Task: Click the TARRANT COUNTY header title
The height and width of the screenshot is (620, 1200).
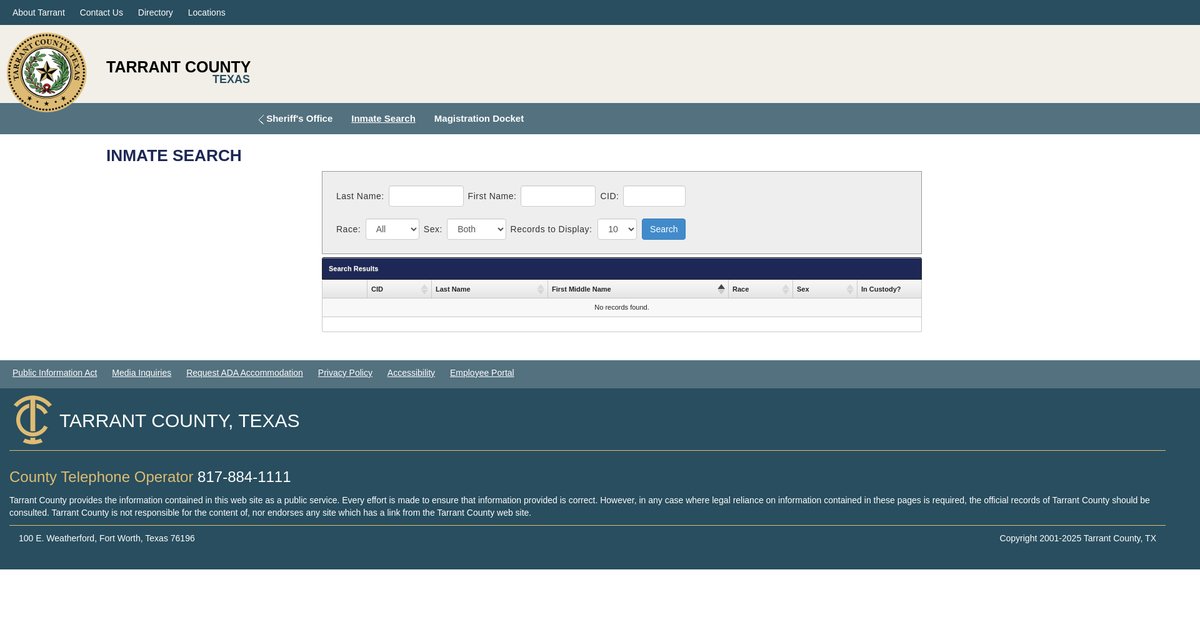Action: coord(178,67)
